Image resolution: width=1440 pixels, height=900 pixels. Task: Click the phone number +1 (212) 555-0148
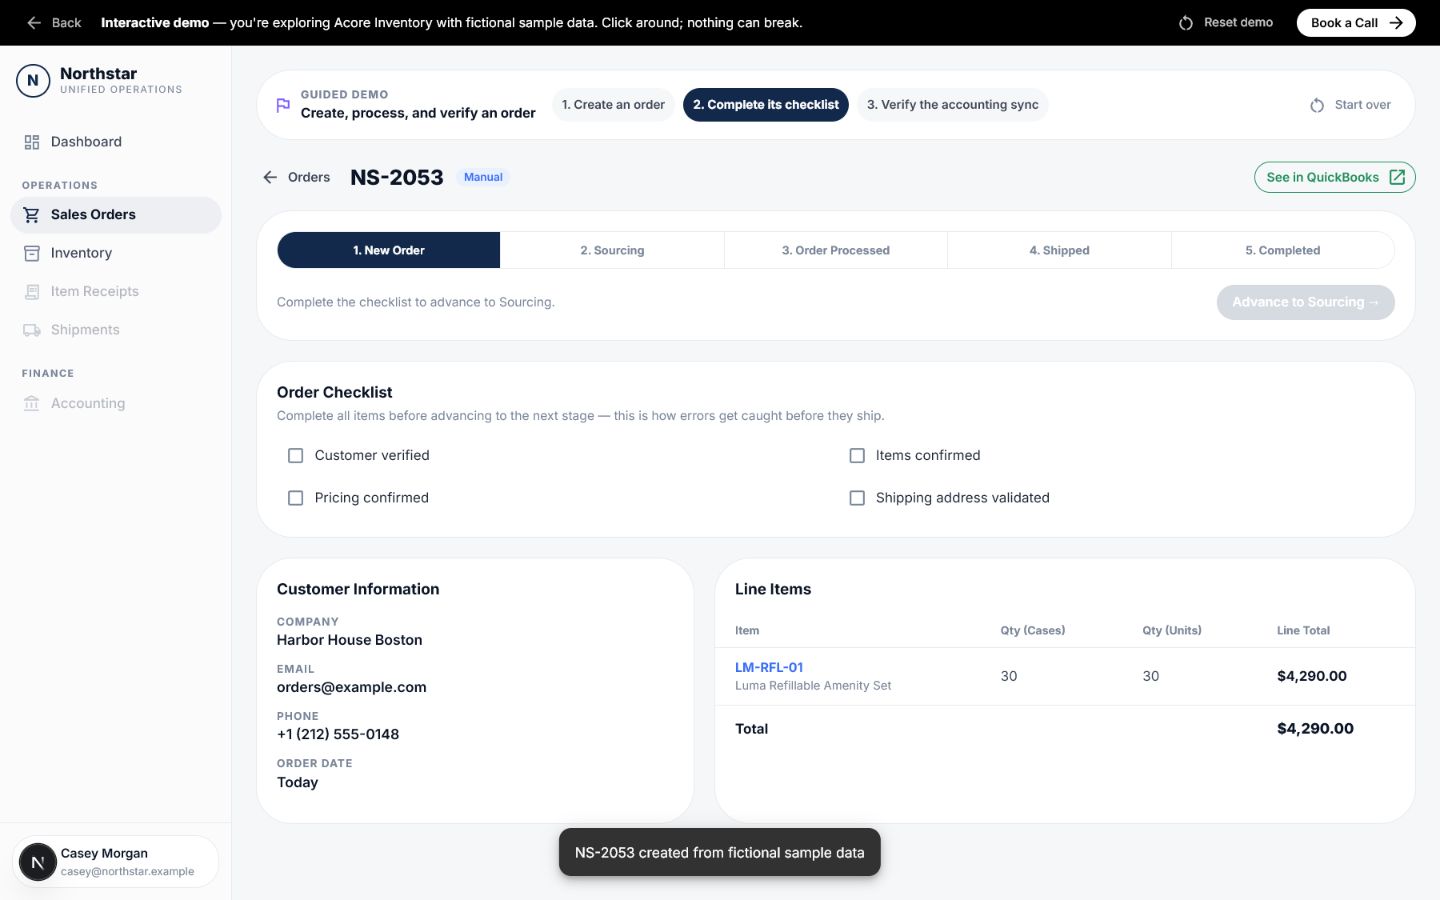pyautogui.click(x=338, y=734)
